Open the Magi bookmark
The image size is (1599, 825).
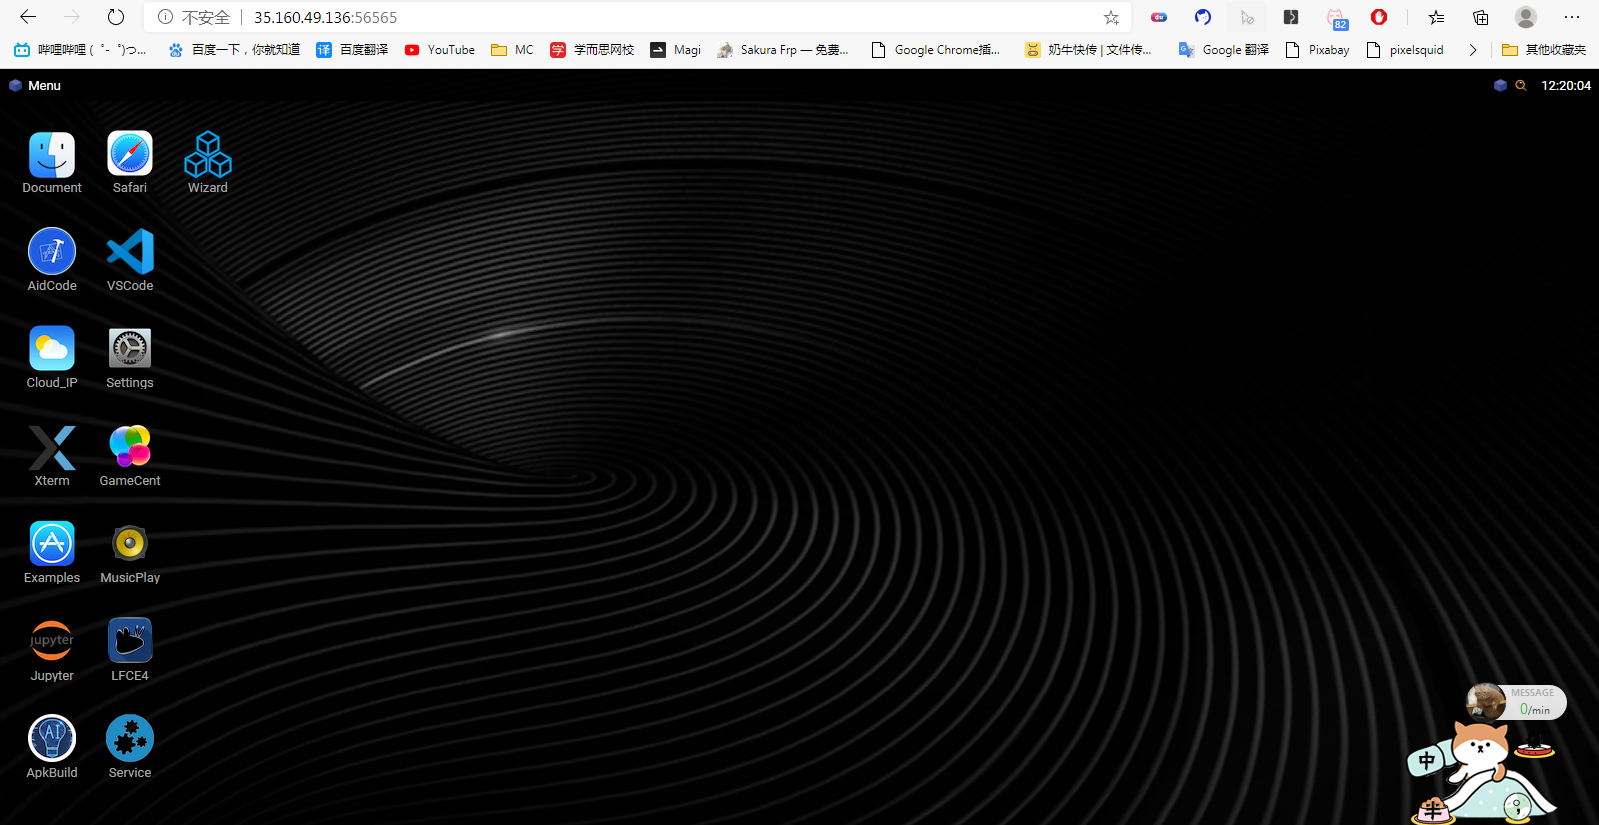click(676, 50)
